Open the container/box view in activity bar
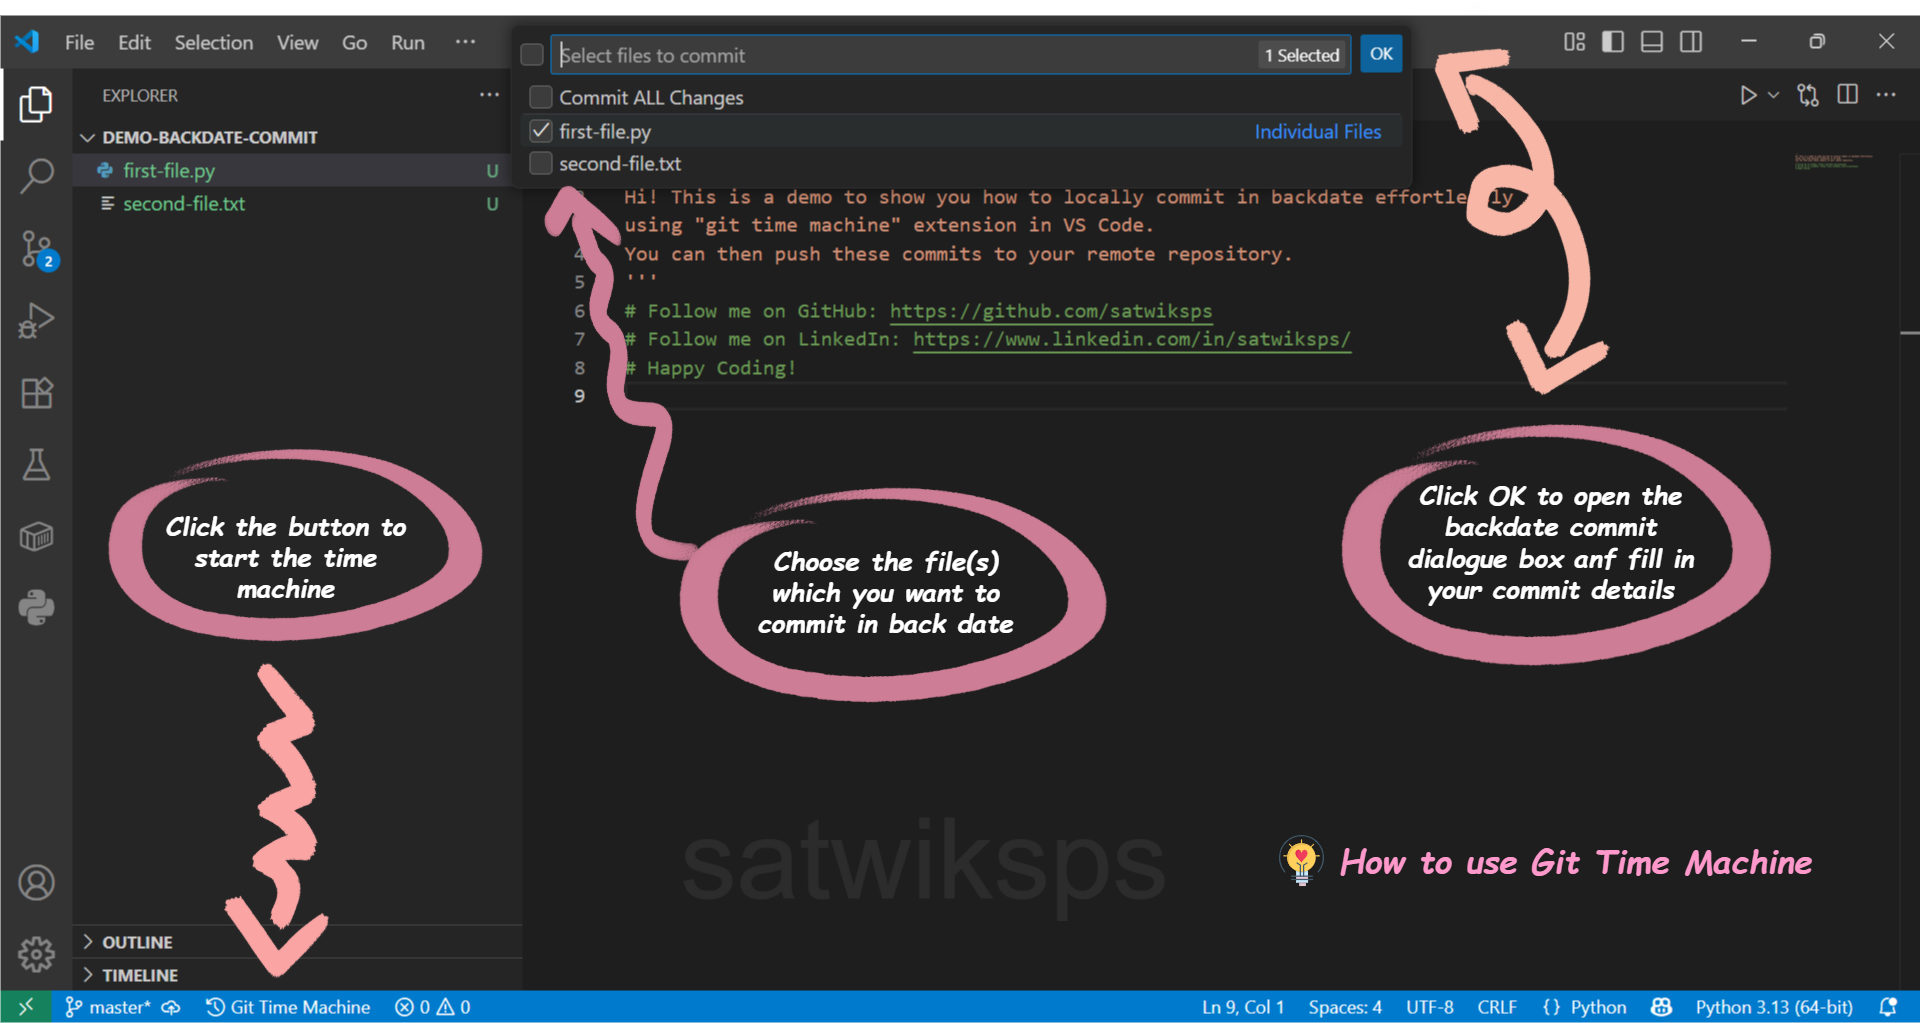The width and height of the screenshot is (1920, 1023). 36,537
